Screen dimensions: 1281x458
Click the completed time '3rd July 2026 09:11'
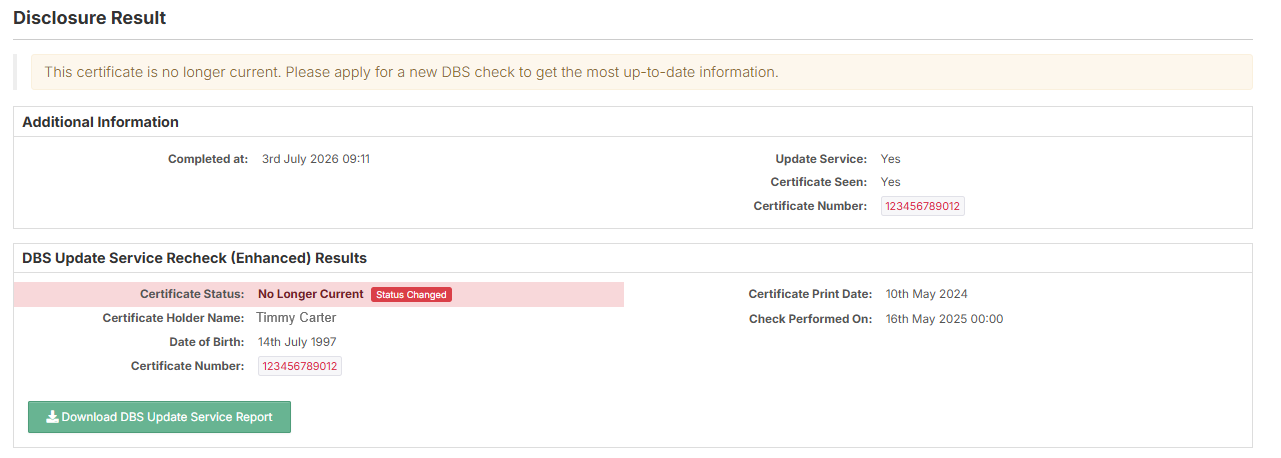pos(316,159)
